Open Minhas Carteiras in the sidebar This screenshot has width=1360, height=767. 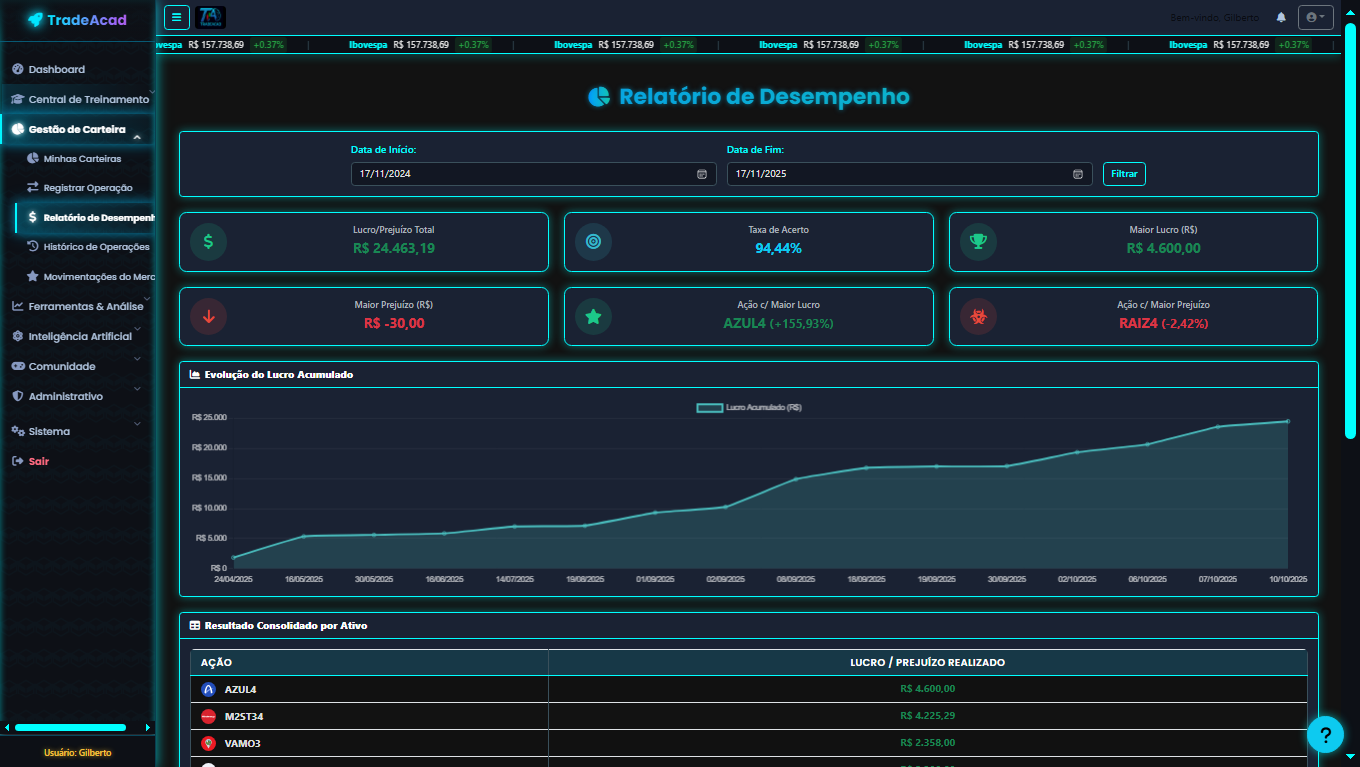point(82,159)
